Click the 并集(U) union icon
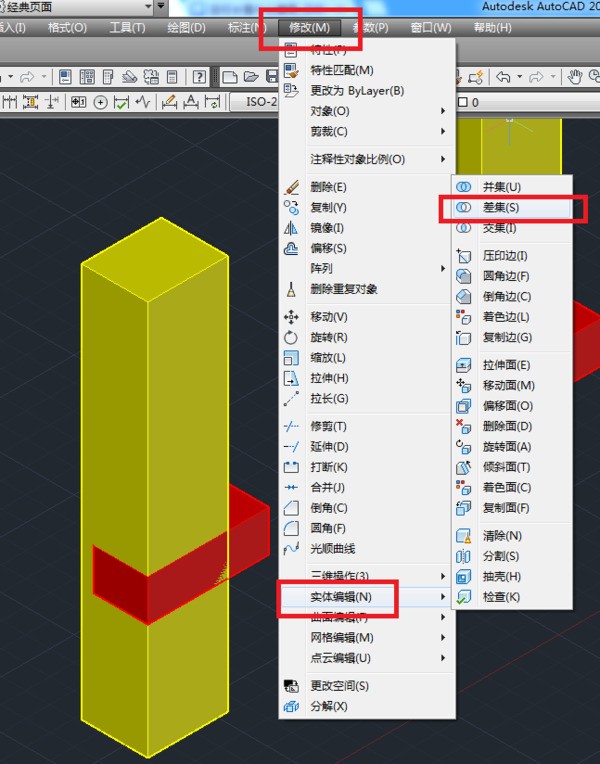600x764 pixels. click(464, 187)
